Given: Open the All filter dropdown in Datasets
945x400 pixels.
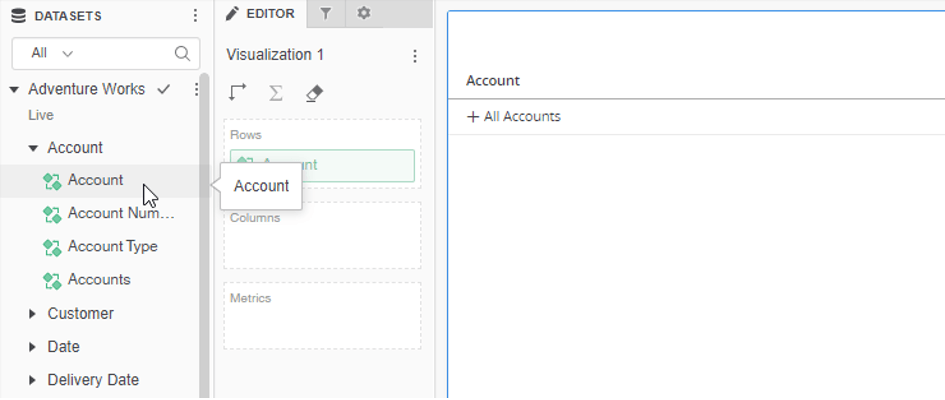Looking at the screenshot, I should coord(52,53).
